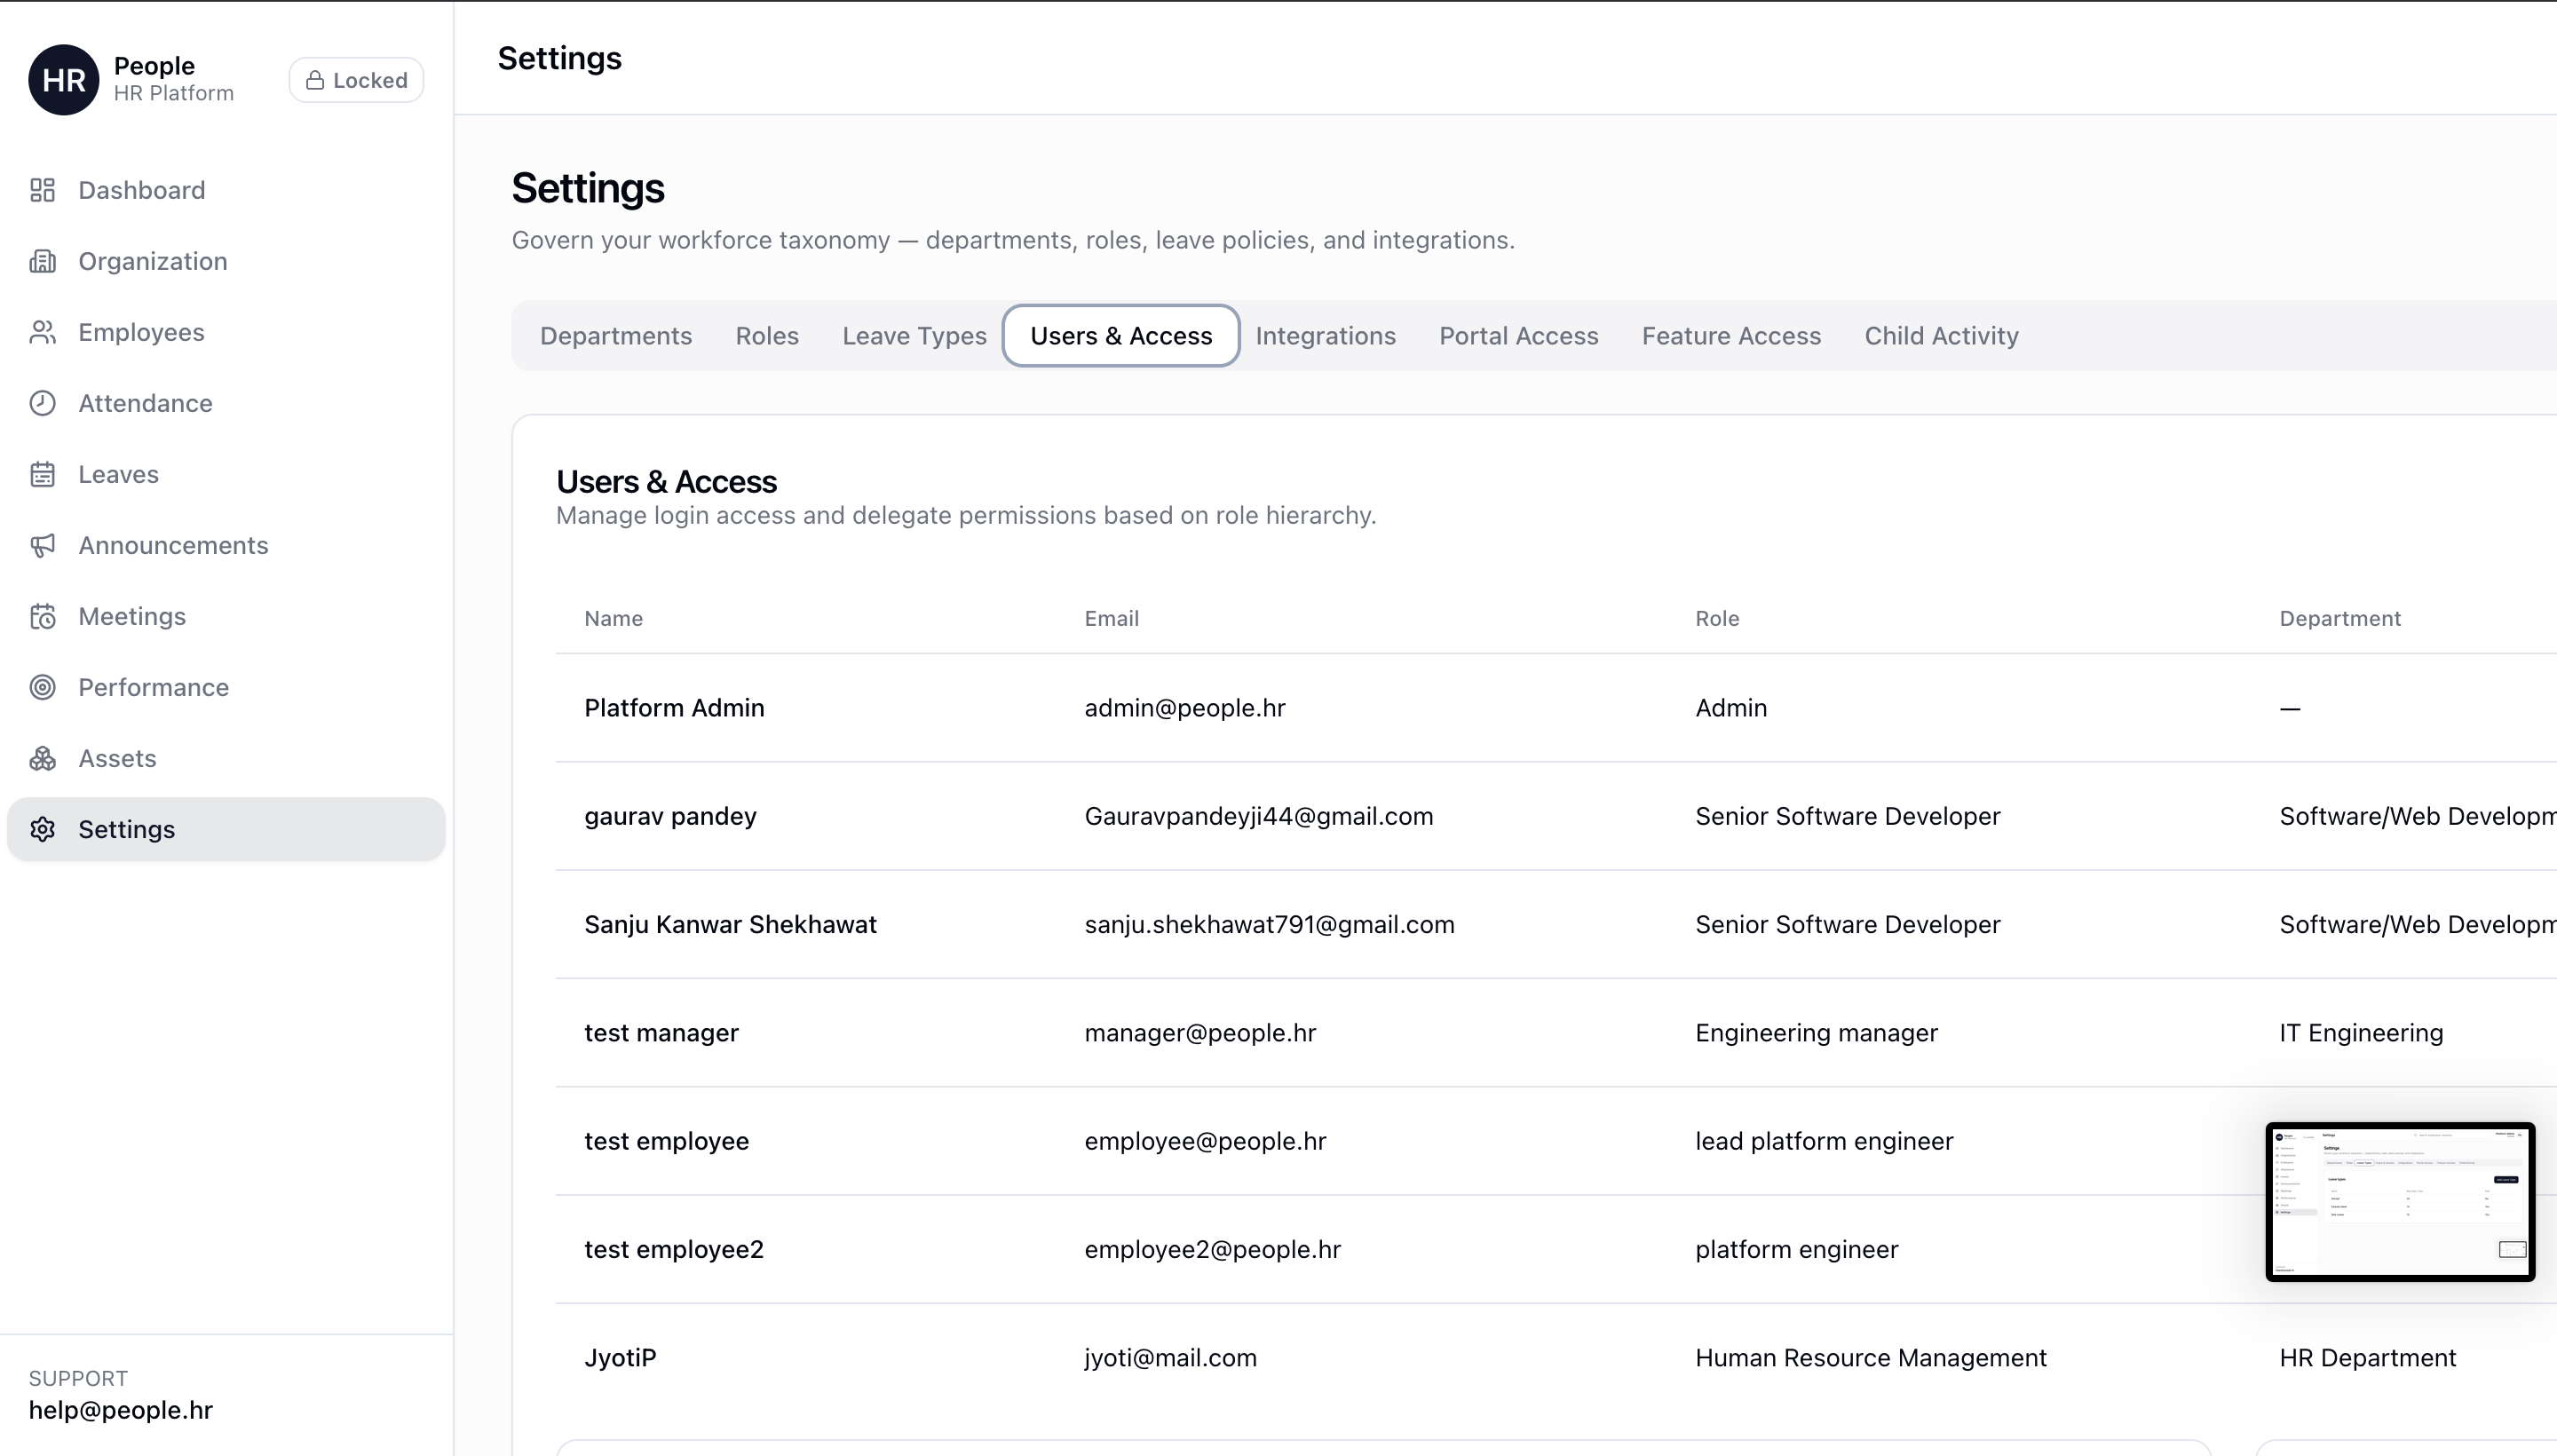This screenshot has height=1456, width=2557.
Task: Click the floating screenshot preview thumbnail
Action: pyautogui.click(x=2399, y=1201)
